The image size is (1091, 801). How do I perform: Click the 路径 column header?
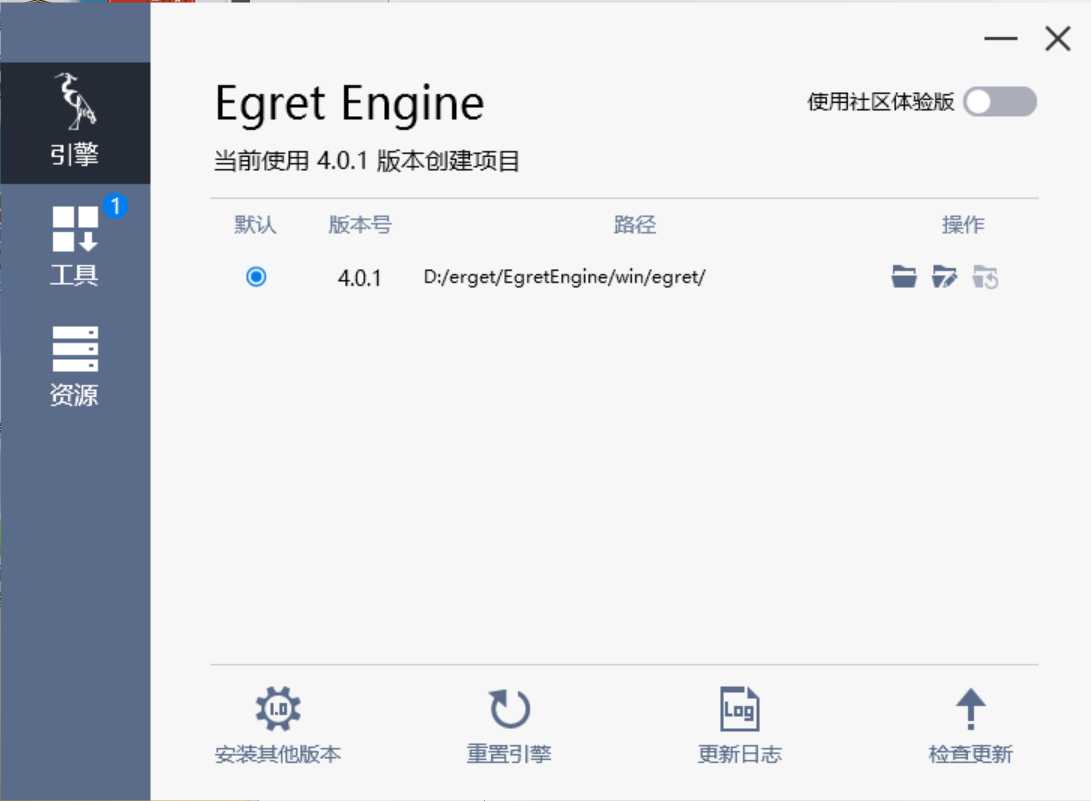635,225
